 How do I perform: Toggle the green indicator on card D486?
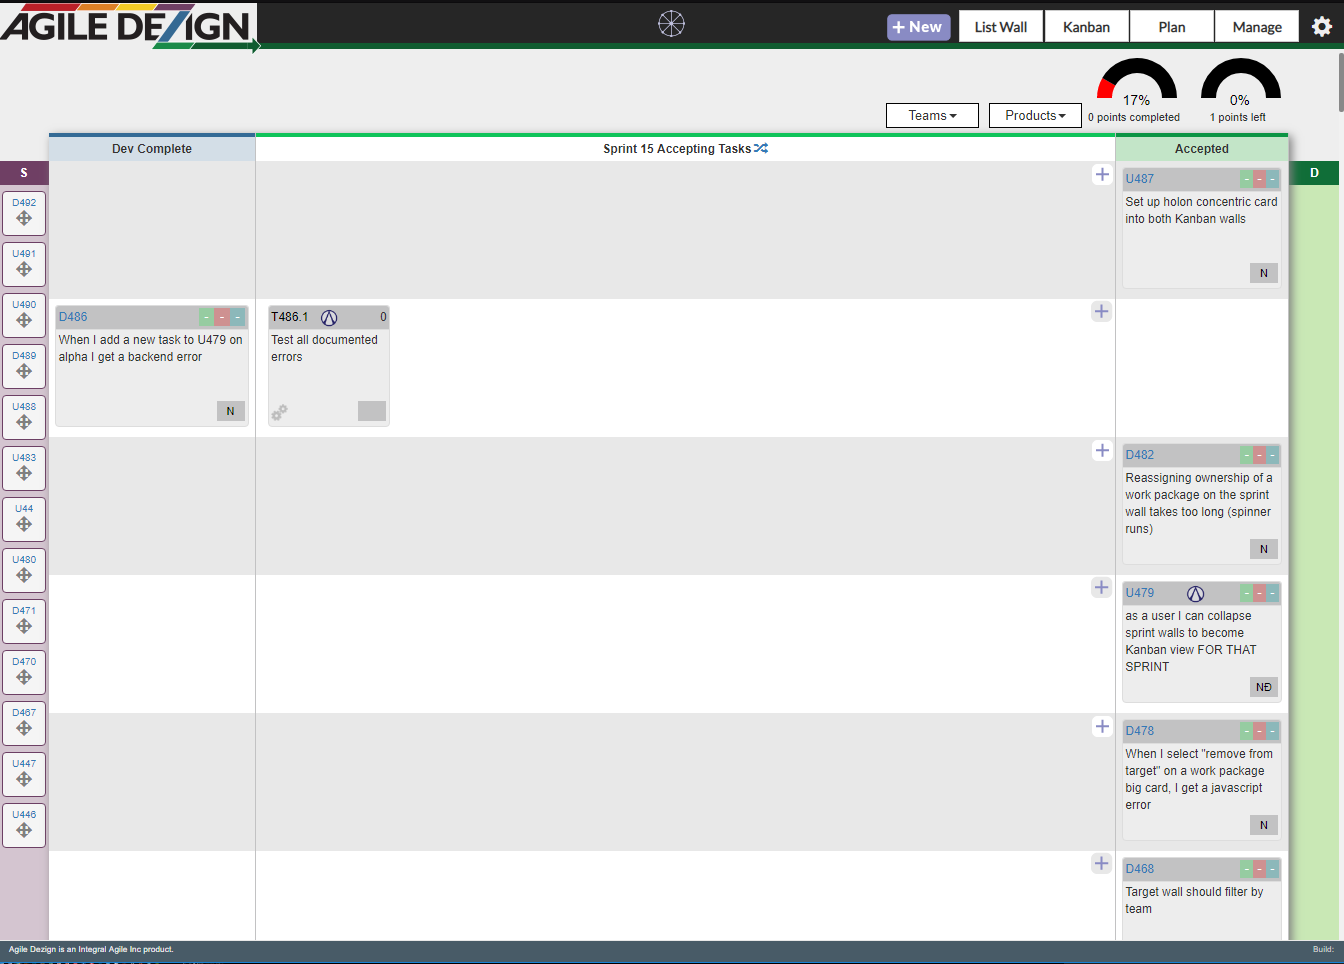pyautogui.click(x=206, y=317)
